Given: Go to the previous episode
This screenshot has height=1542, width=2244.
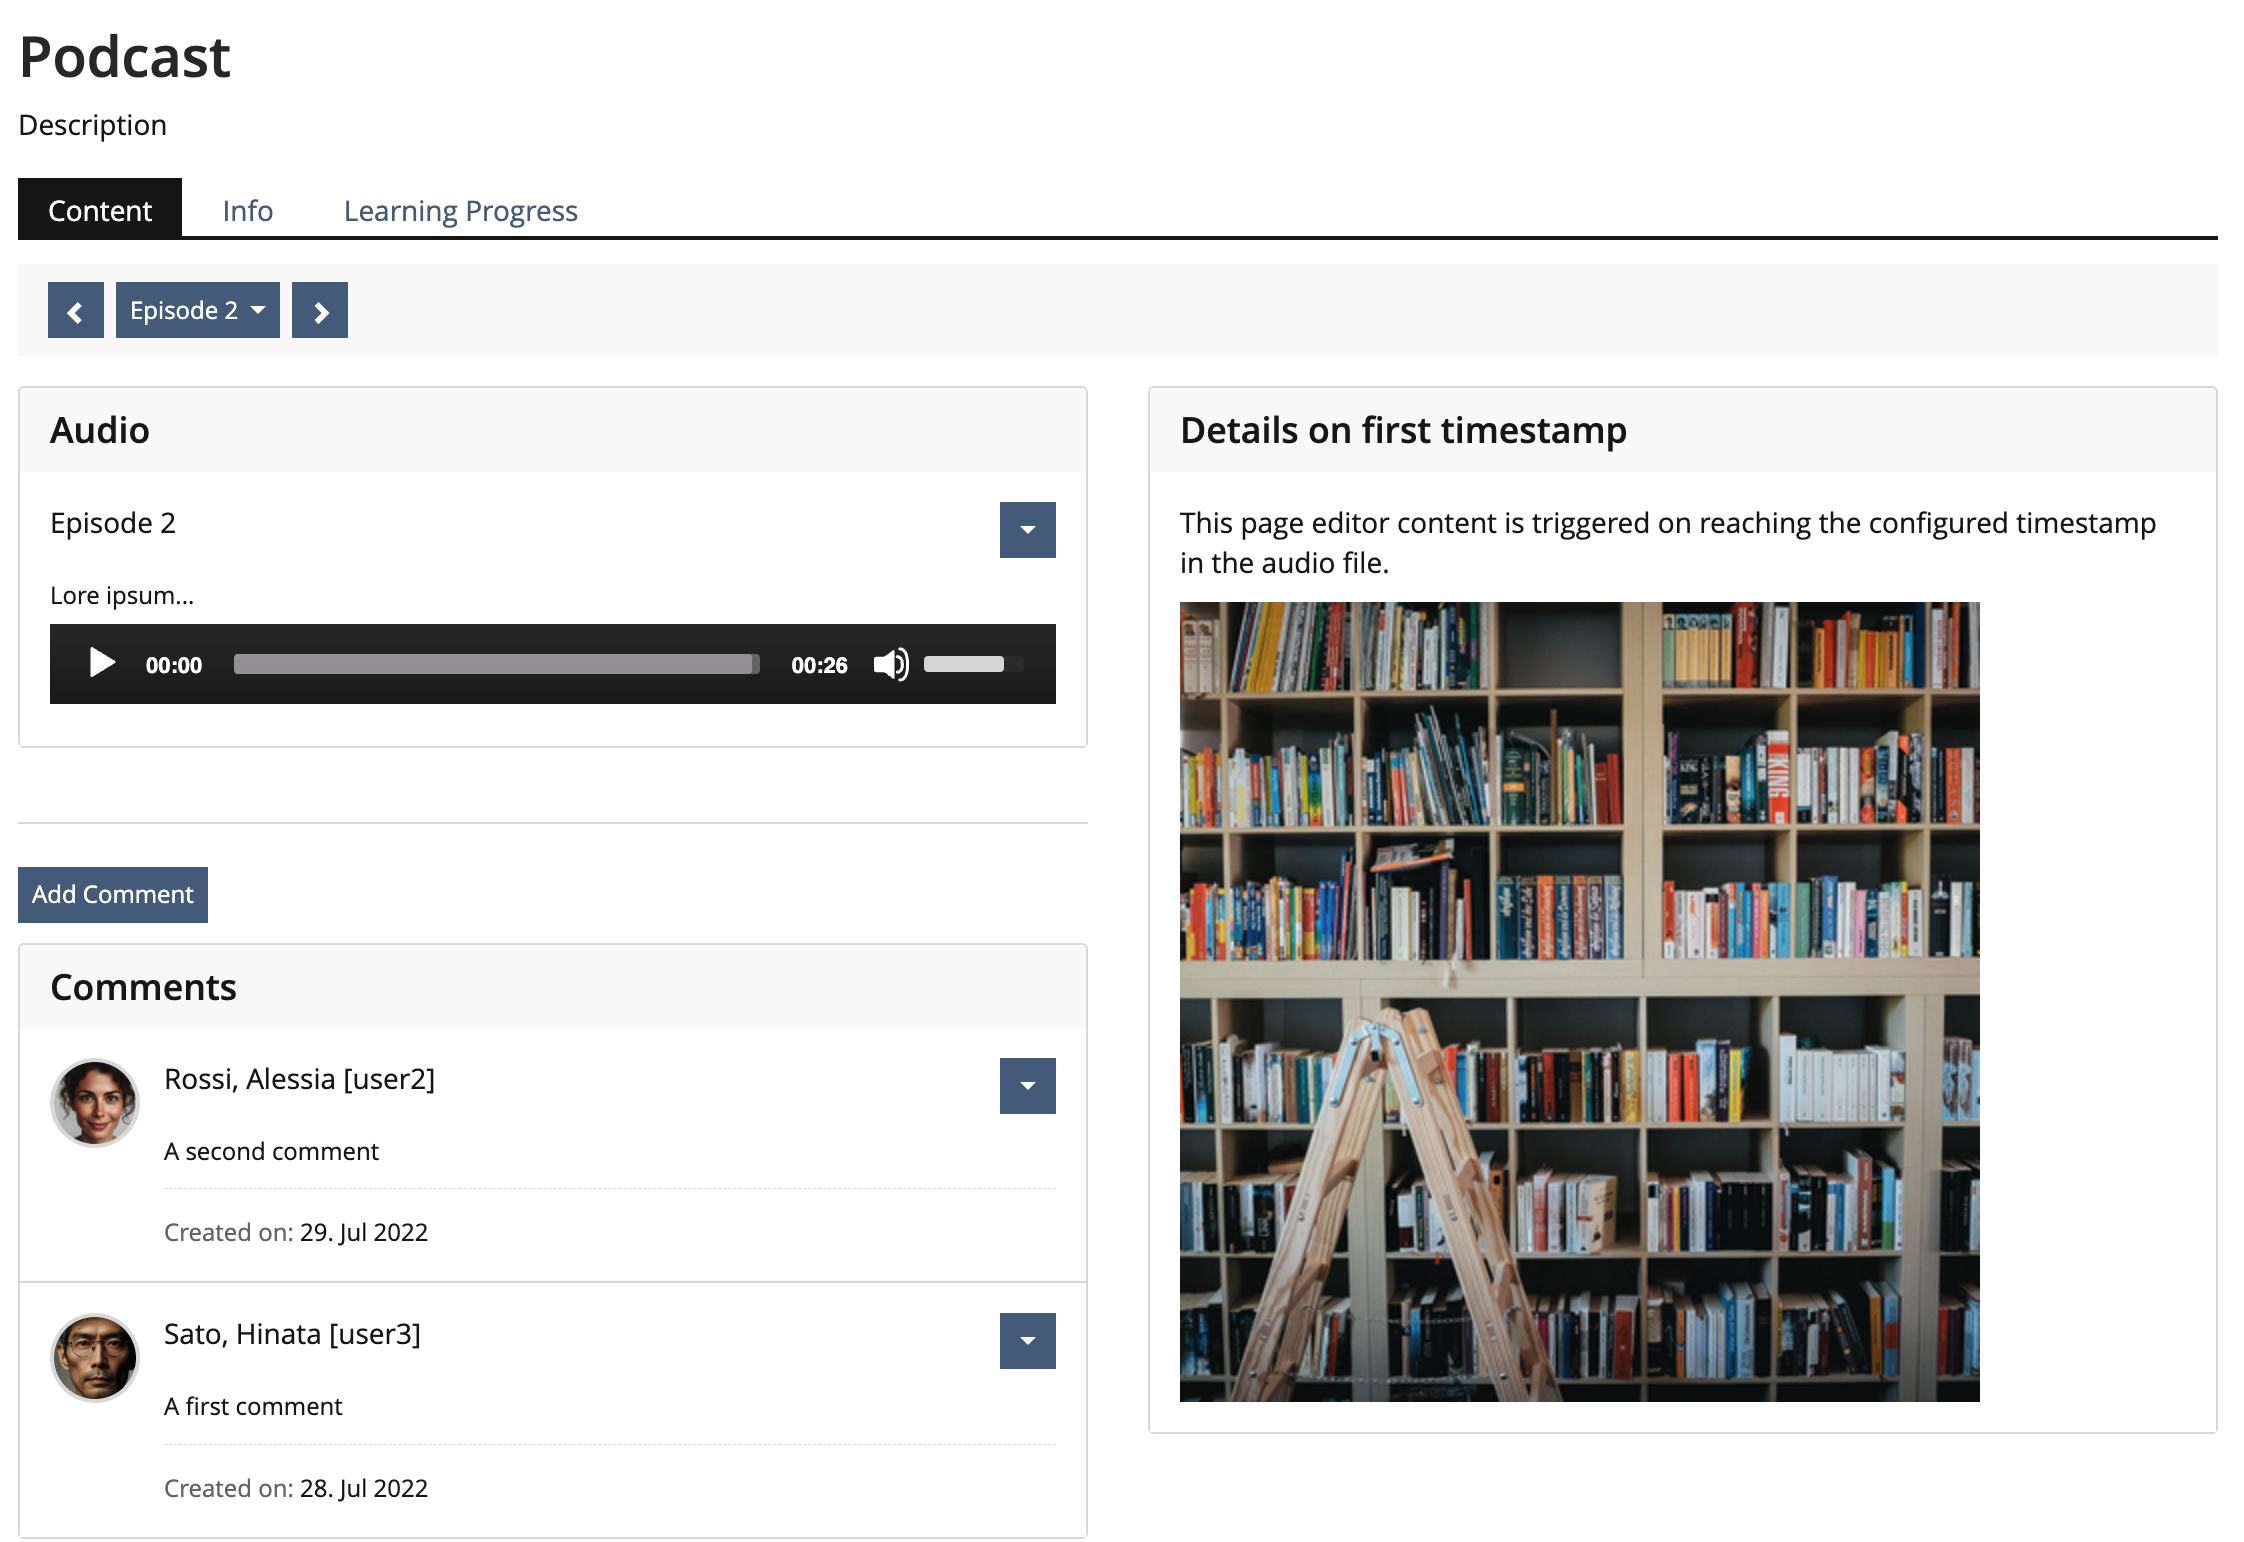Looking at the screenshot, I should click(x=76, y=311).
